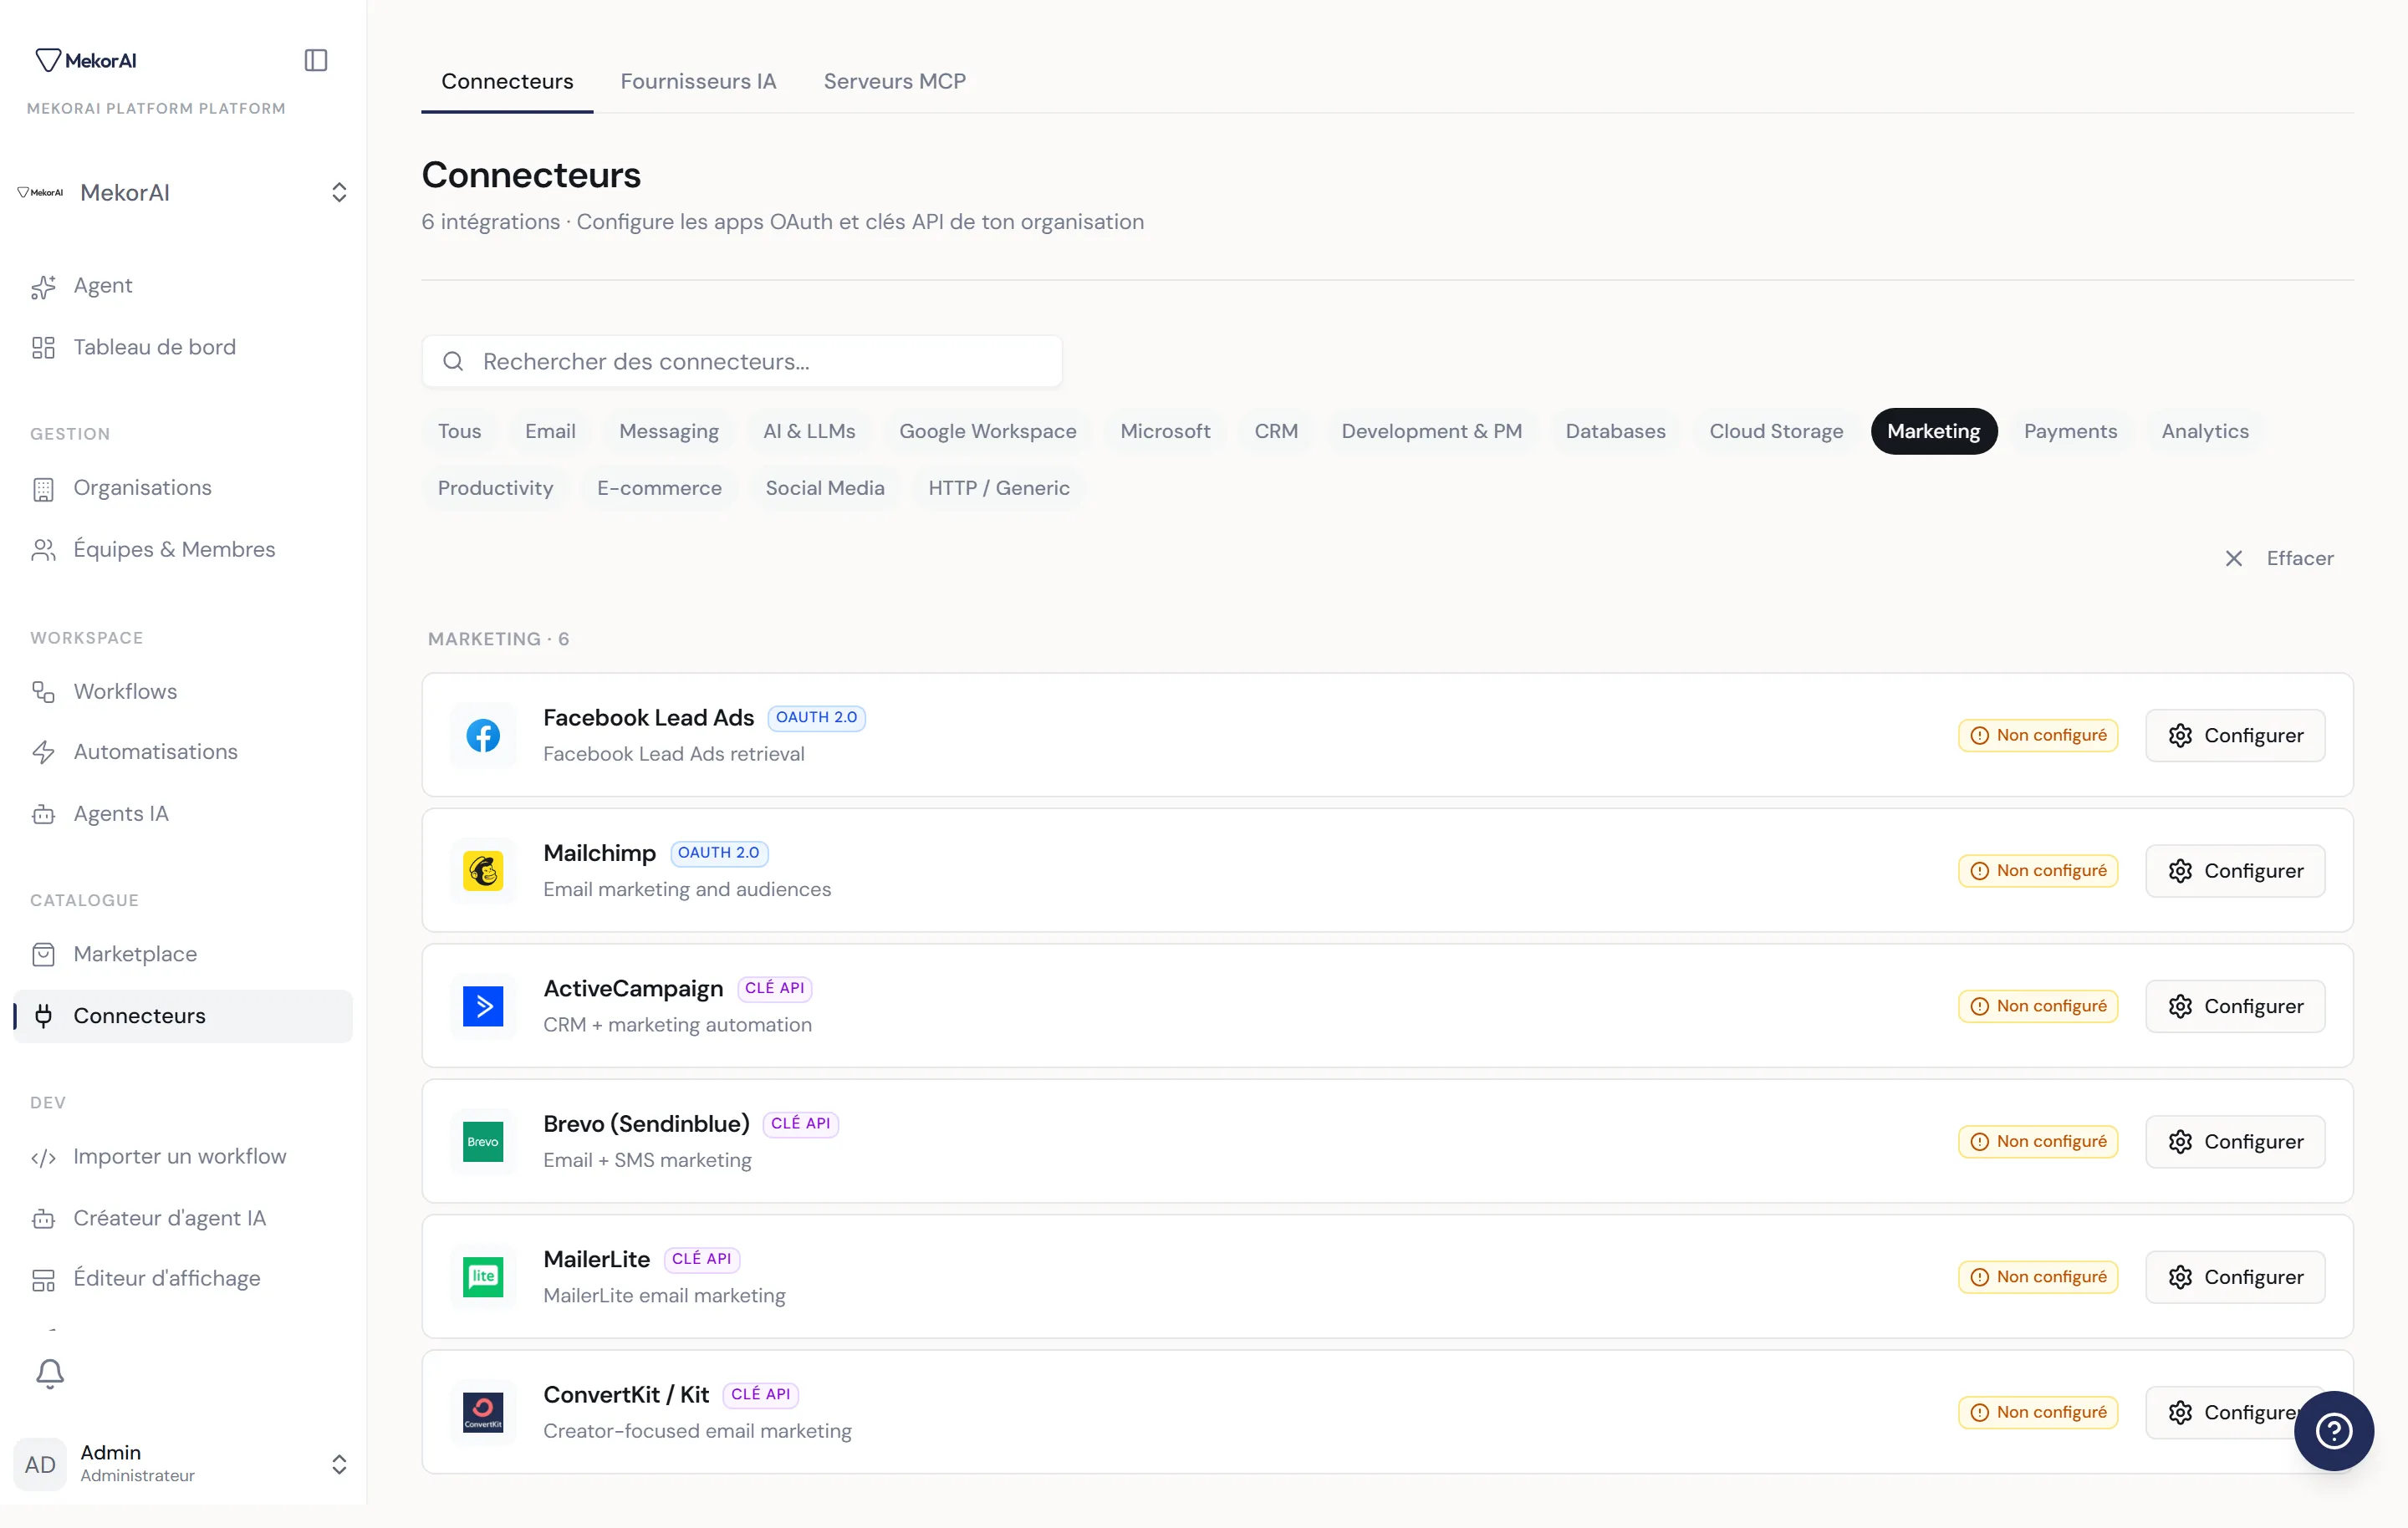Filter connectors by Messaging

(669, 431)
